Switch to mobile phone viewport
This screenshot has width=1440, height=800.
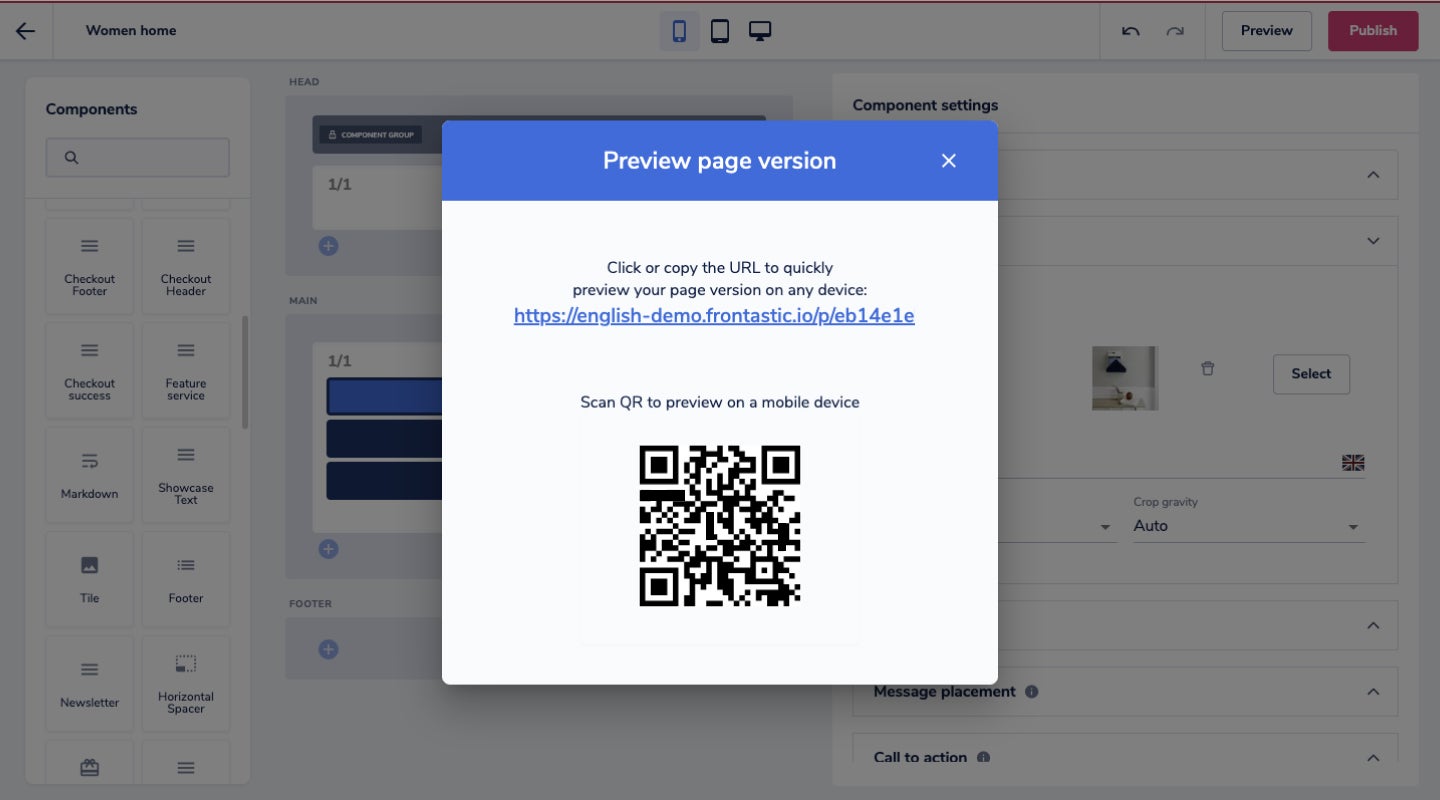679,31
